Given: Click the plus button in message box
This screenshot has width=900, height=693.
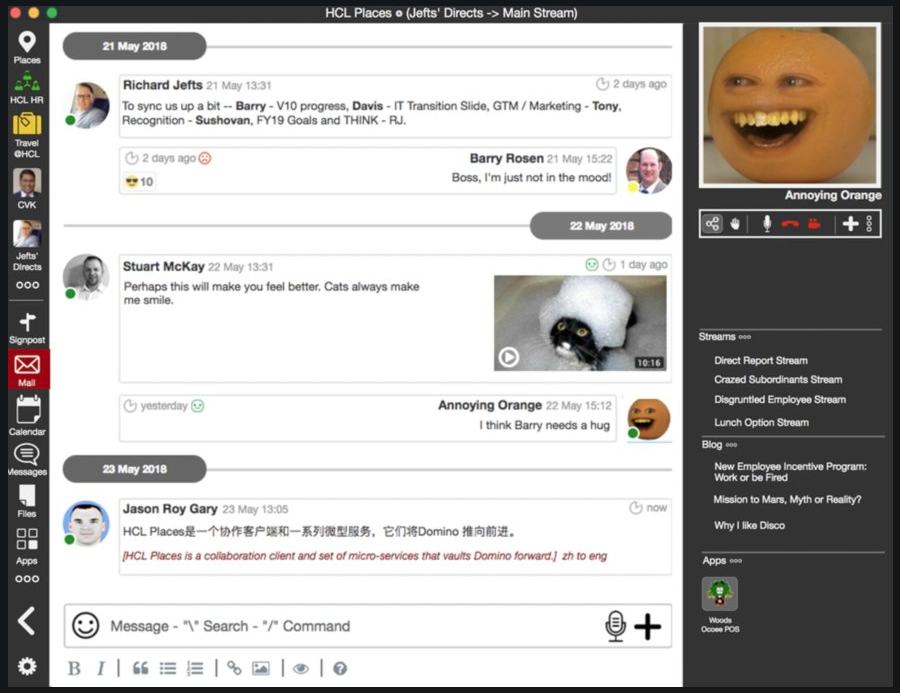Looking at the screenshot, I should tap(647, 626).
